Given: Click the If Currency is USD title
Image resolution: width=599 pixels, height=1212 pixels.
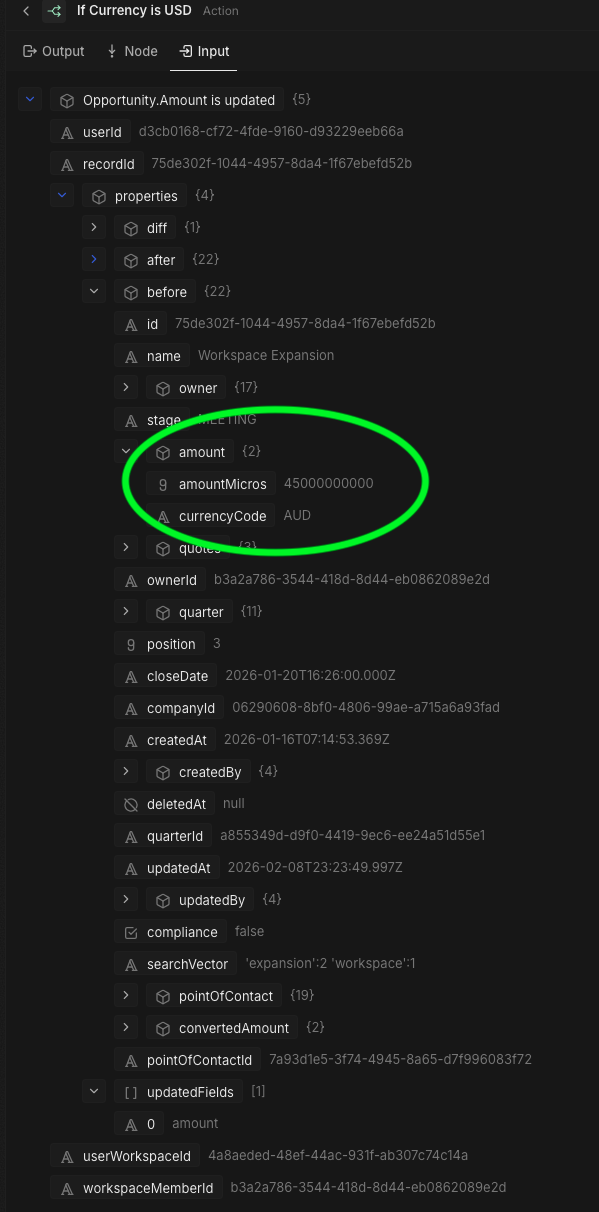Looking at the screenshot, I should 133,11.
